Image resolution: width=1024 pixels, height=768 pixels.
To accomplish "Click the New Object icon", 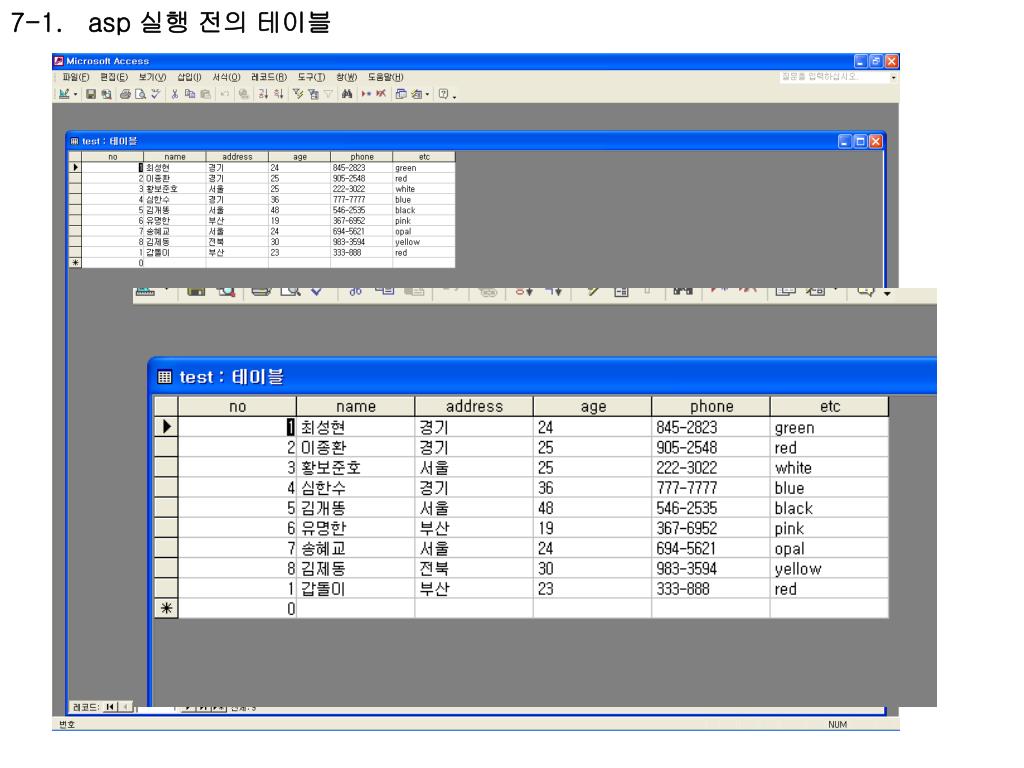I will pos(417,94).
